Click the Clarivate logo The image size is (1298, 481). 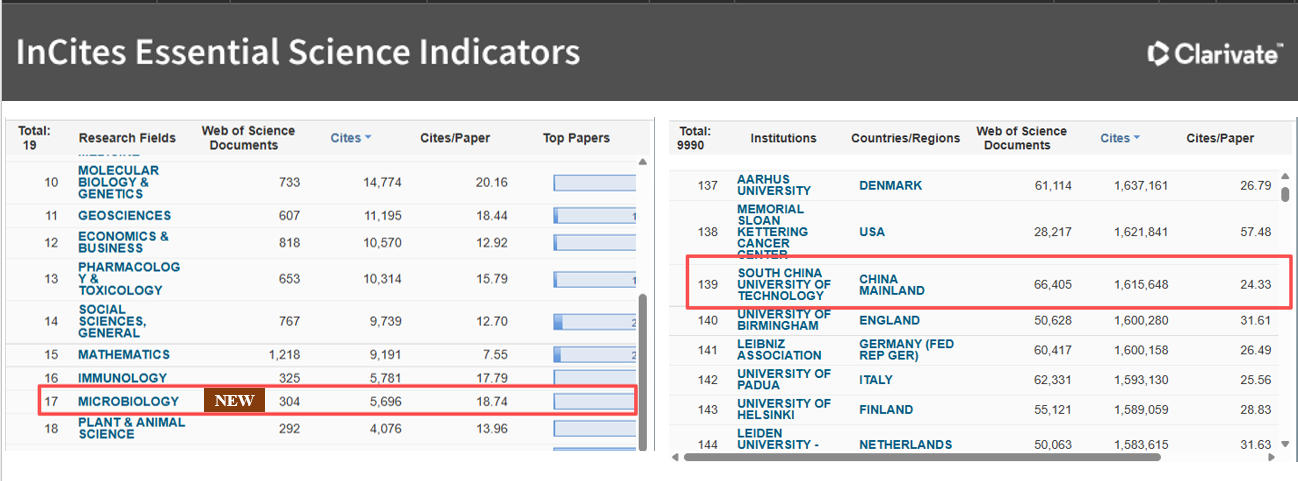1213,54
